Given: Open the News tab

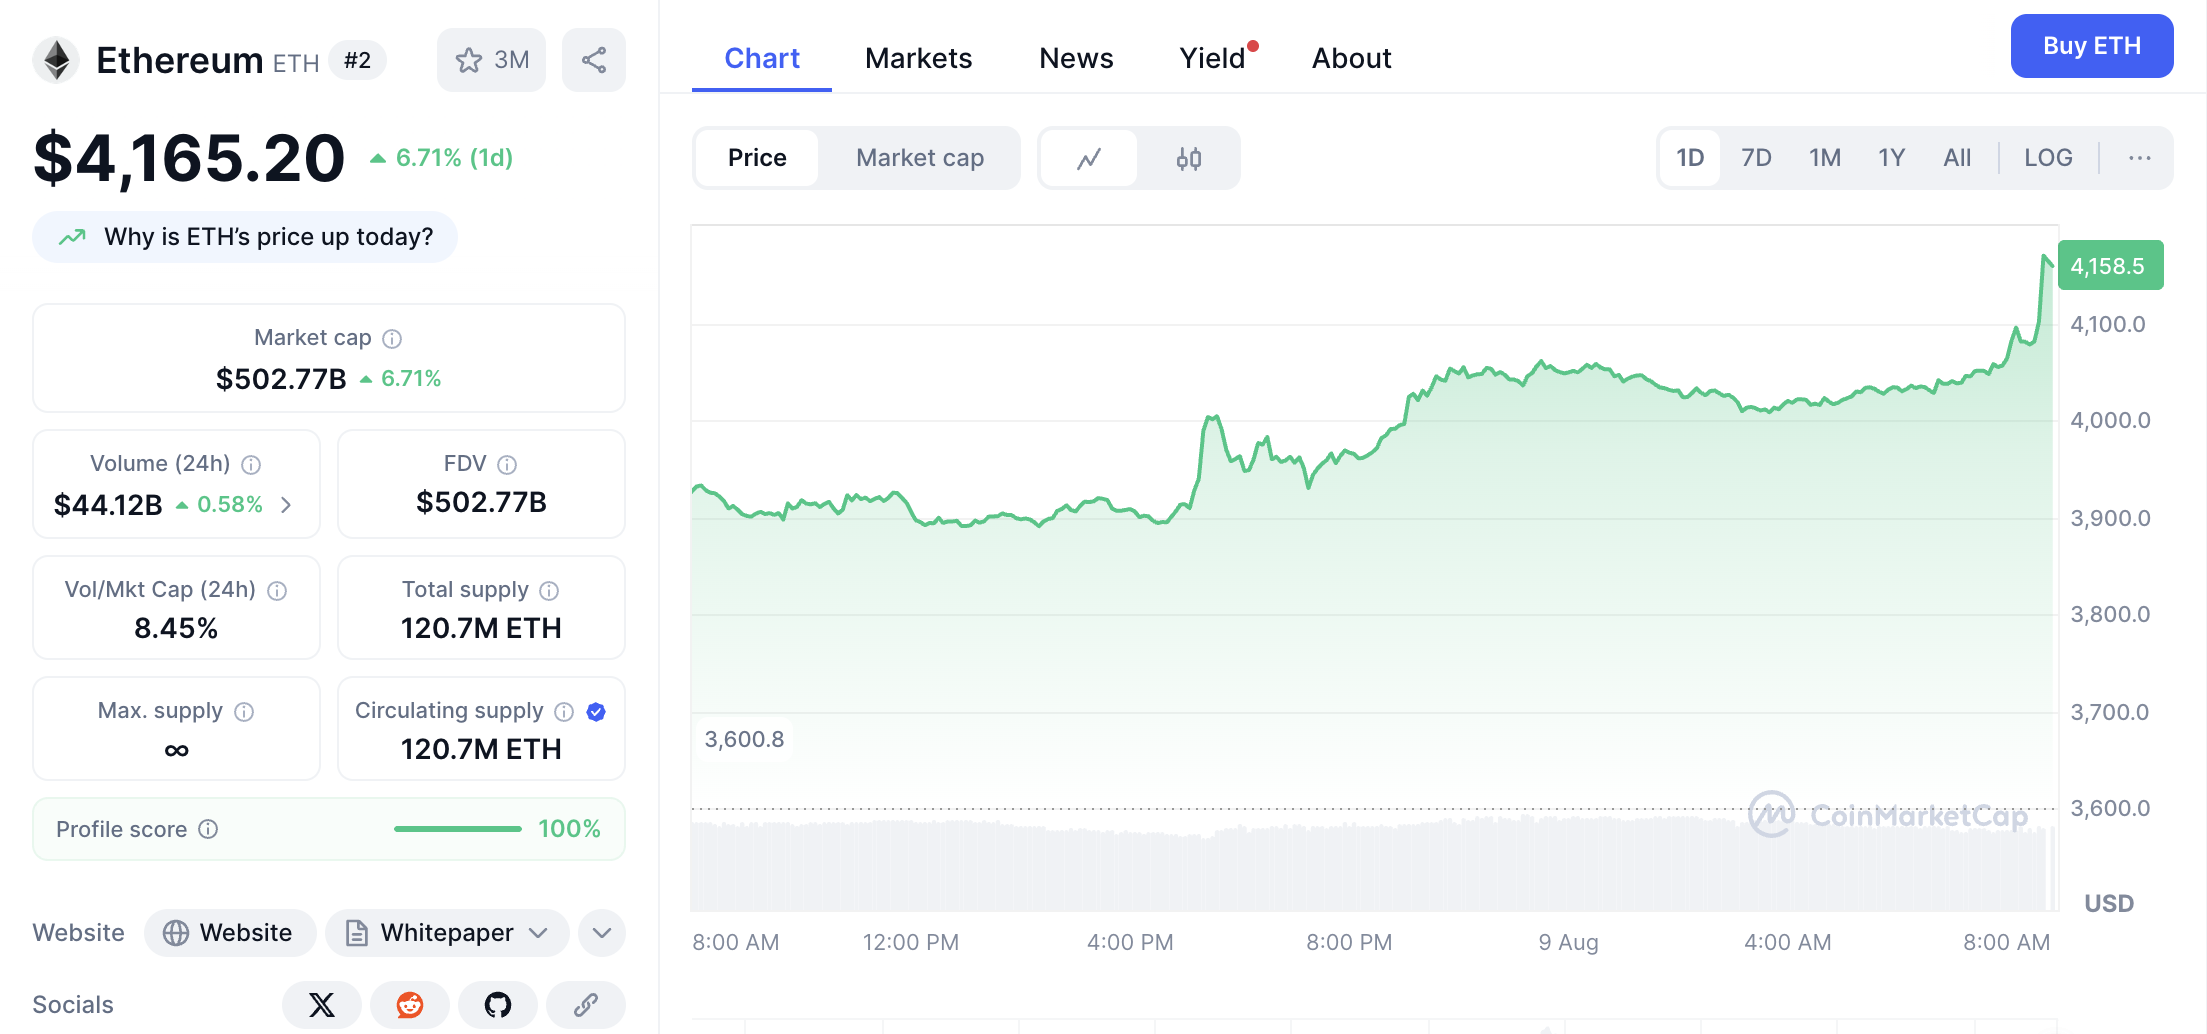Looking at the screenshot, I should pos(1076,58).
